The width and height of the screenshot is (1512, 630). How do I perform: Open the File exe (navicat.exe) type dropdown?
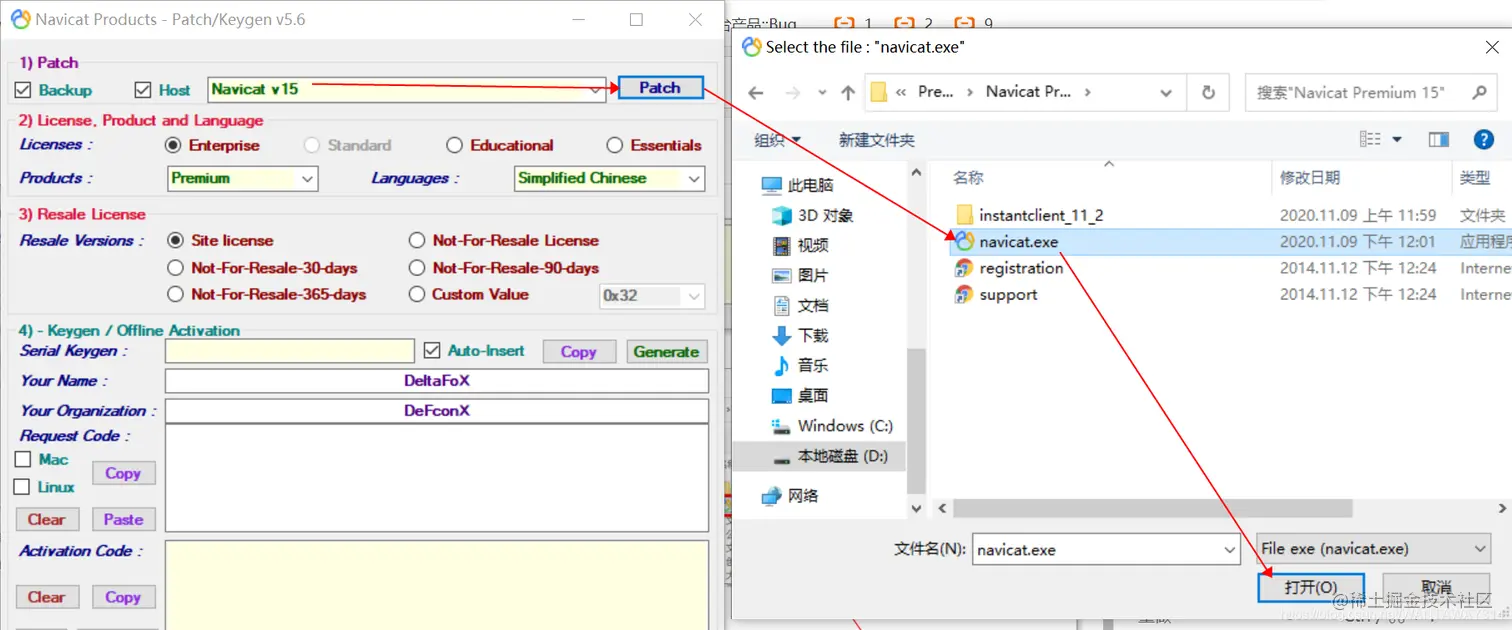(1374, 549)
